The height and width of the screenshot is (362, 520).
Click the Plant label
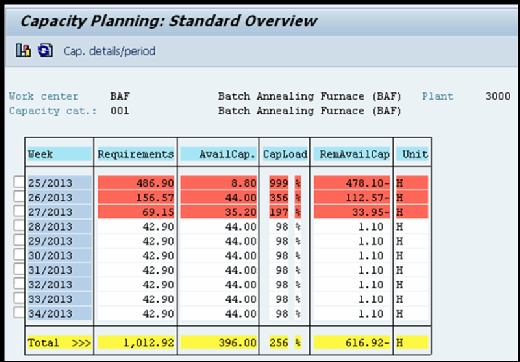point(438,96)
